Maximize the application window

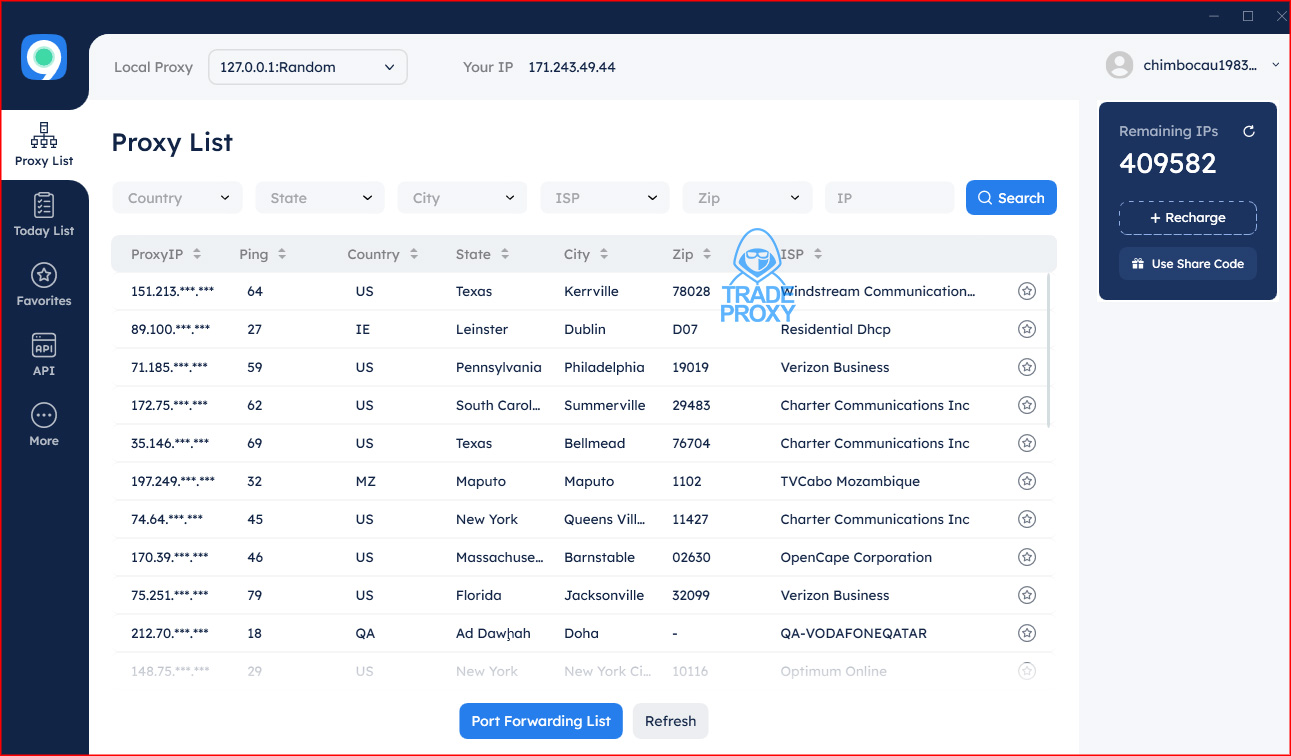(1248, 16)
